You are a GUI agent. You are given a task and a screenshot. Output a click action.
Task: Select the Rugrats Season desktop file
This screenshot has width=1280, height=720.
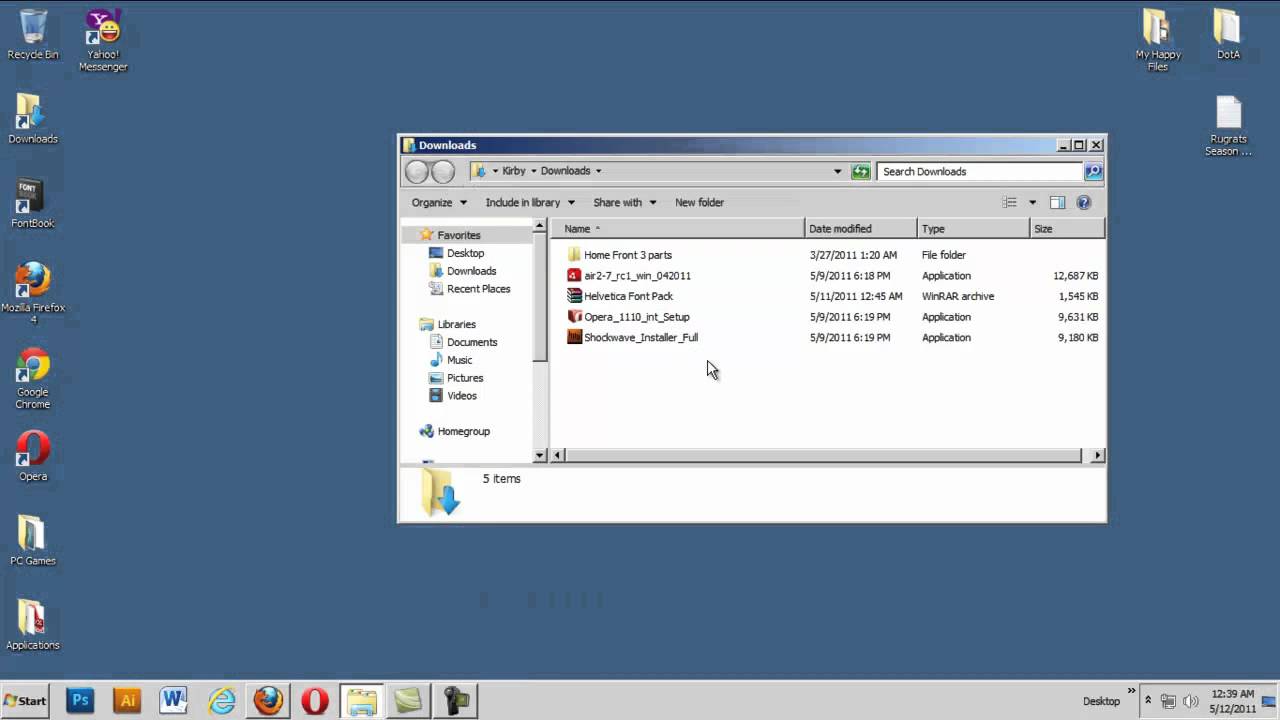pyautogui.click(x=1228, y=126)
